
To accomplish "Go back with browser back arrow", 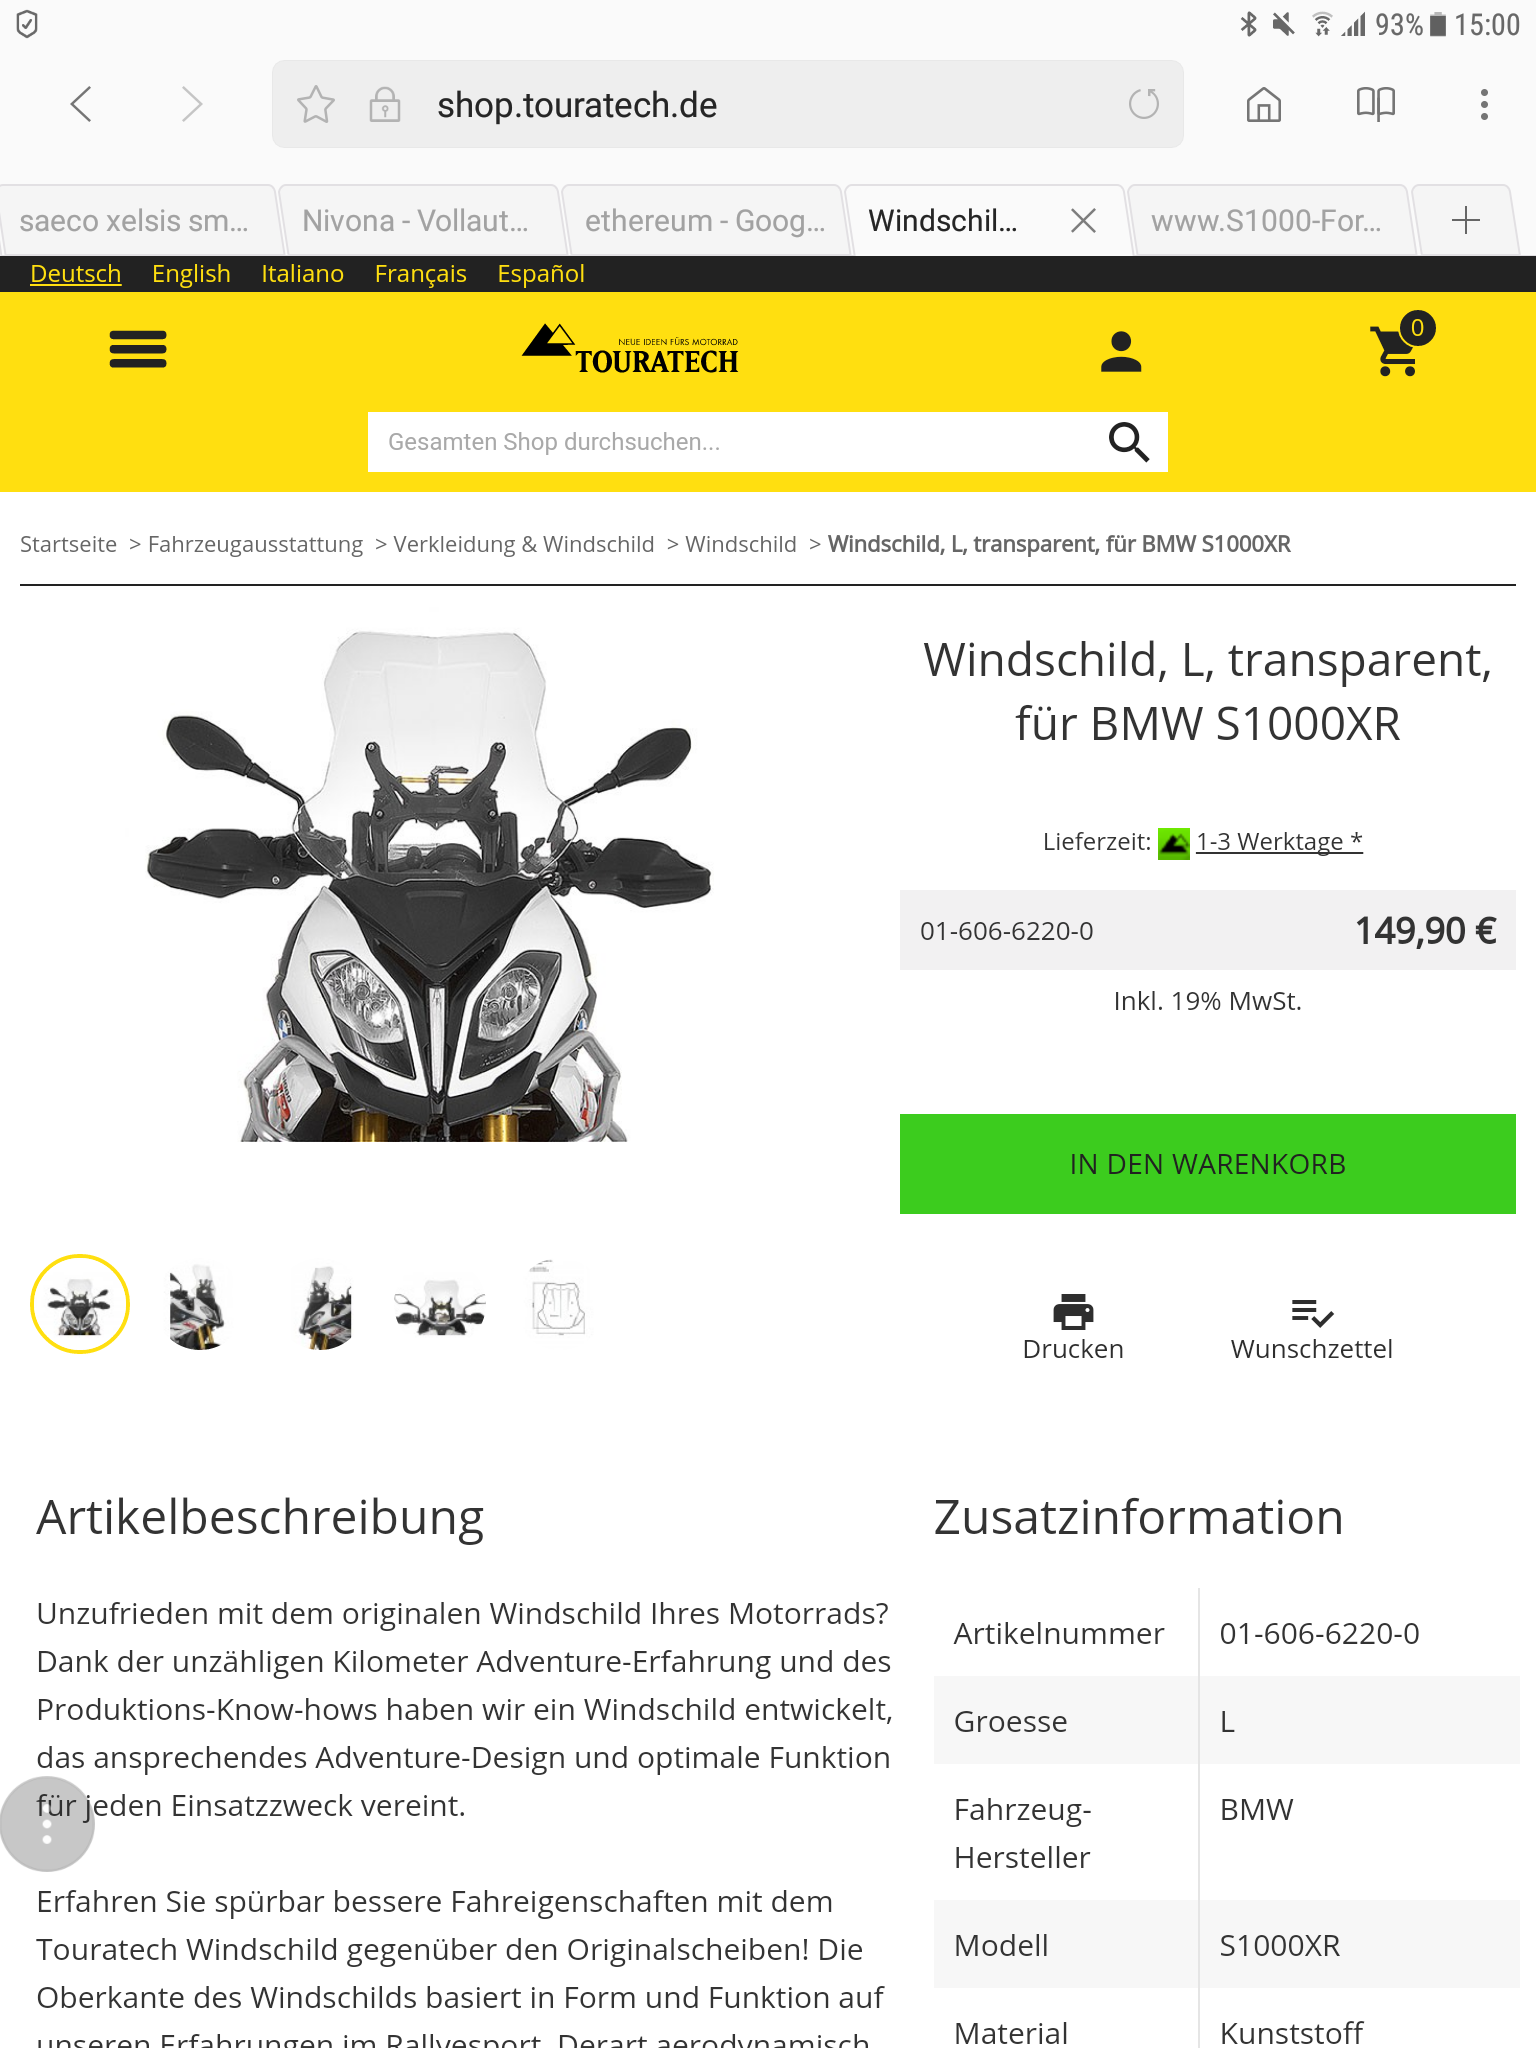I will [x=82, y=104].
